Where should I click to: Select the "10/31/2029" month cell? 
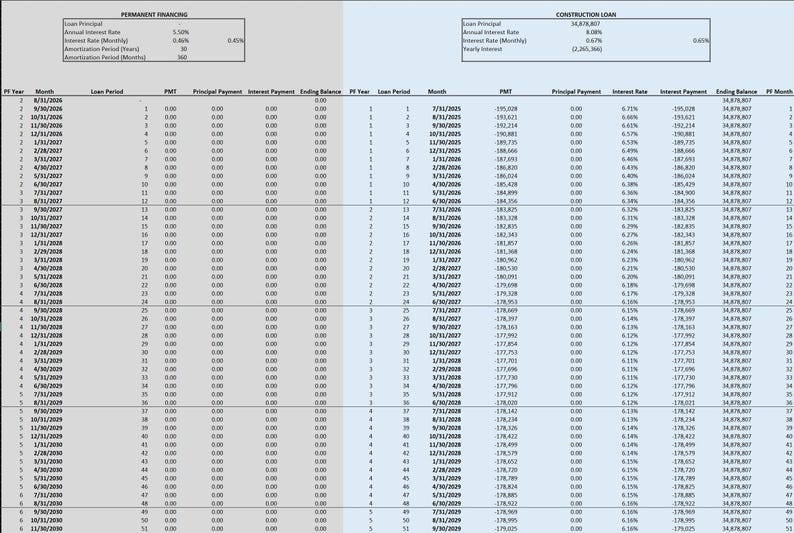tap(46, 420)
